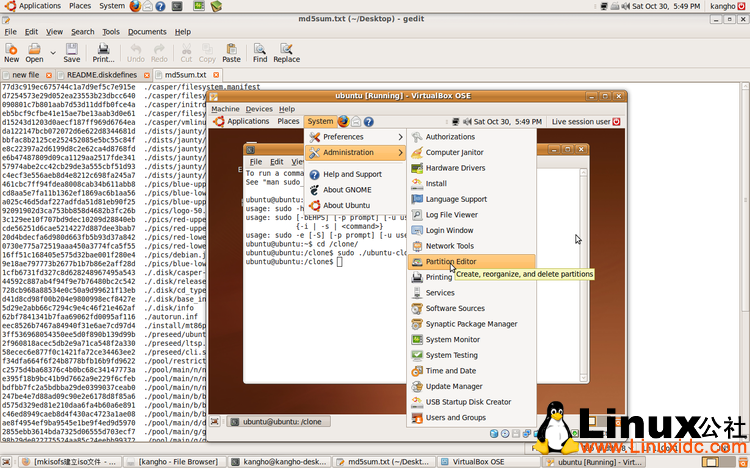Open gedit File menu
The image size is (750, 468).
click(11, 32)
